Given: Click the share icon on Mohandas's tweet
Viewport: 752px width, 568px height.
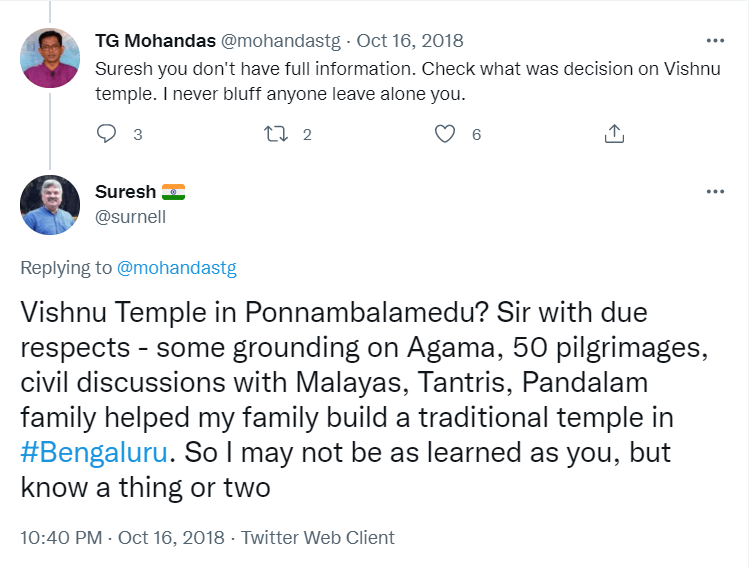Looking at the screenshot, I should click(615, 134).
